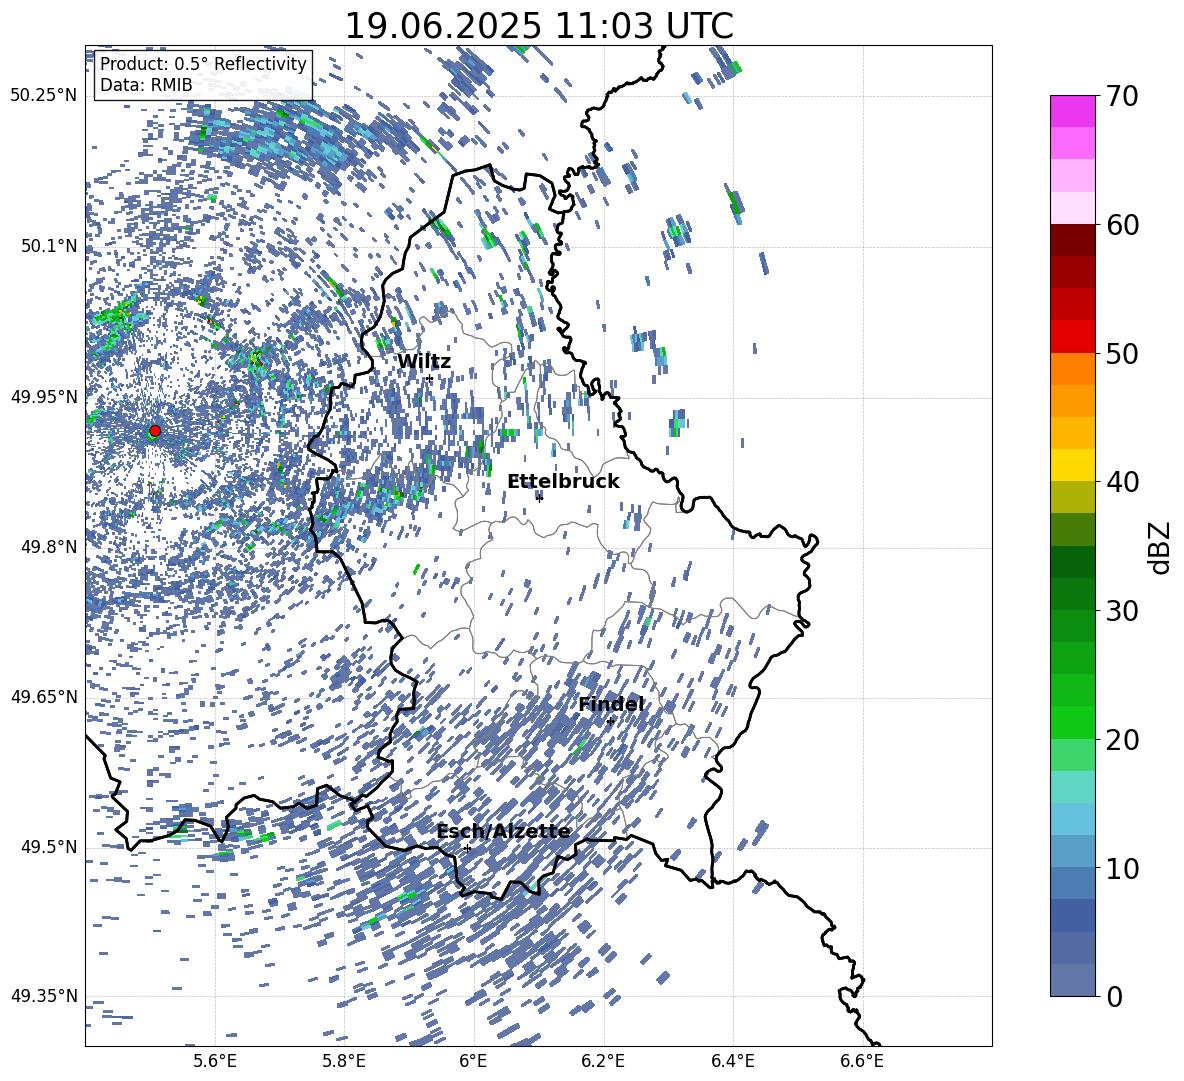Click the Esch/Alzette city label
1184x1081 pixels.
pyautogui.click(x=504, y=832)
